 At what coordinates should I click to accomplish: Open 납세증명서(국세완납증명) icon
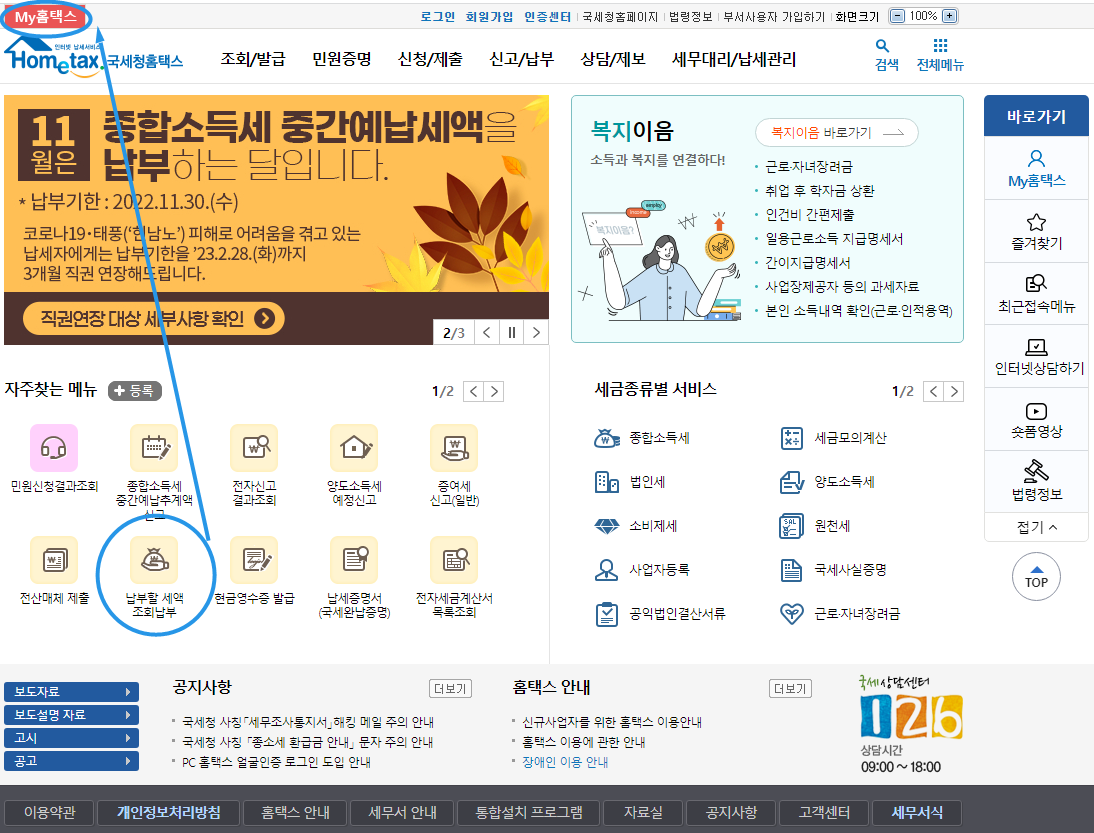pos(354,560)
